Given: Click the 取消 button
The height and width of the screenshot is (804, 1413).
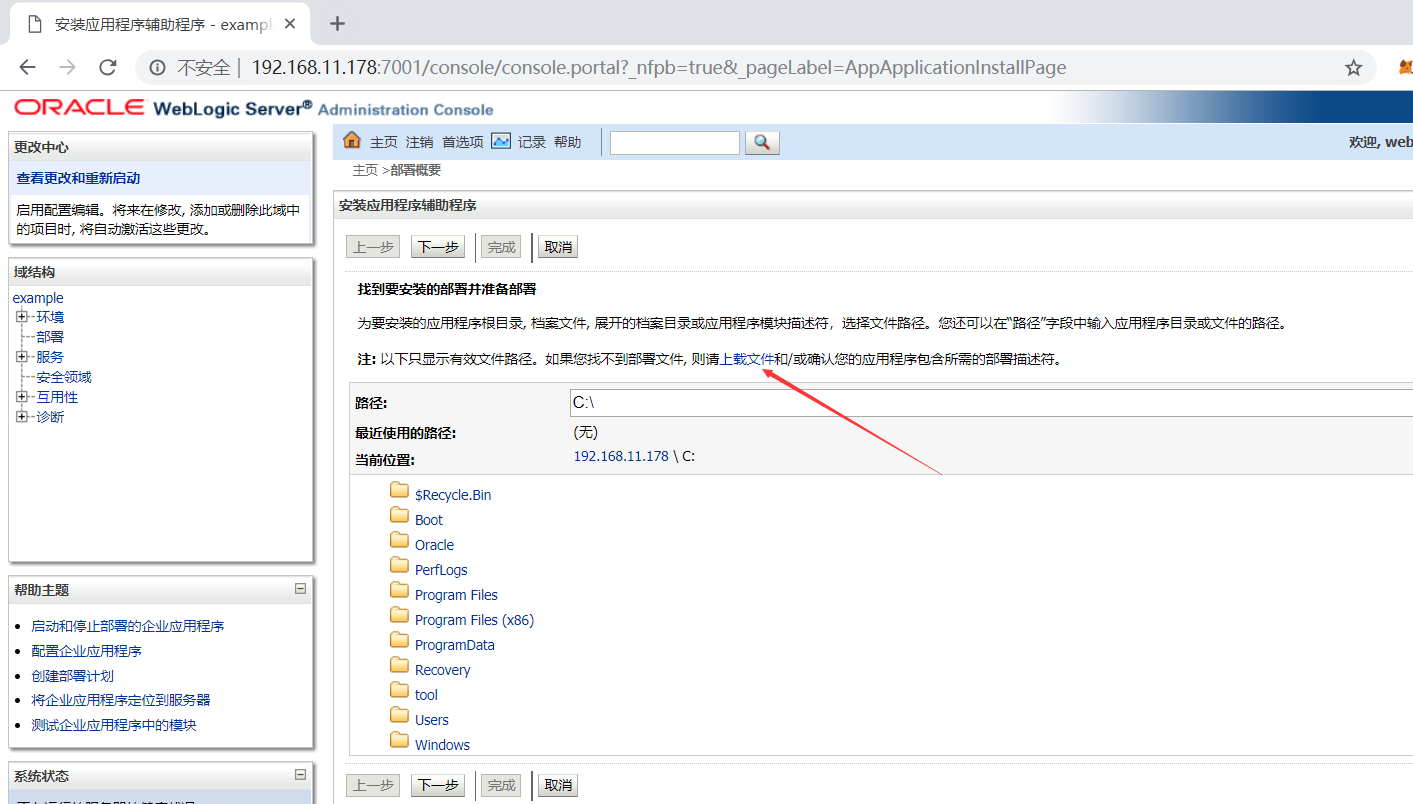Looking at the screenshot, I should tap(557, 246).
